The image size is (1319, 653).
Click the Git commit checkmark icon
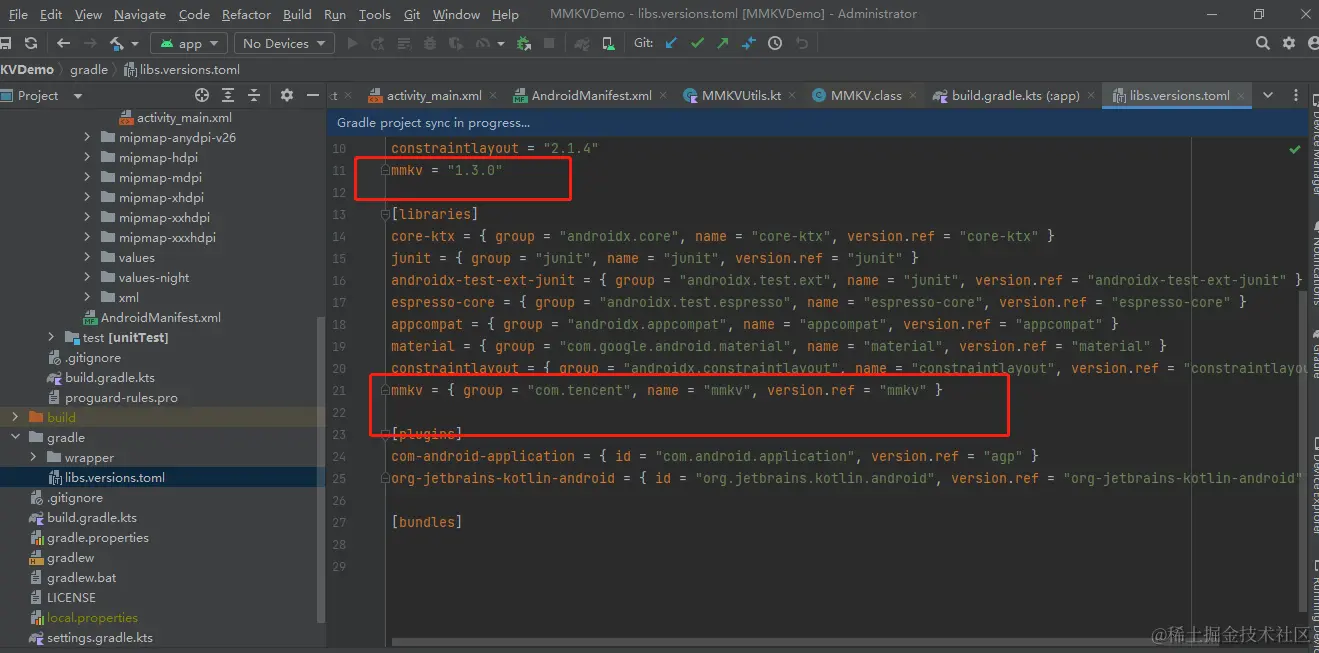[697, 43]
